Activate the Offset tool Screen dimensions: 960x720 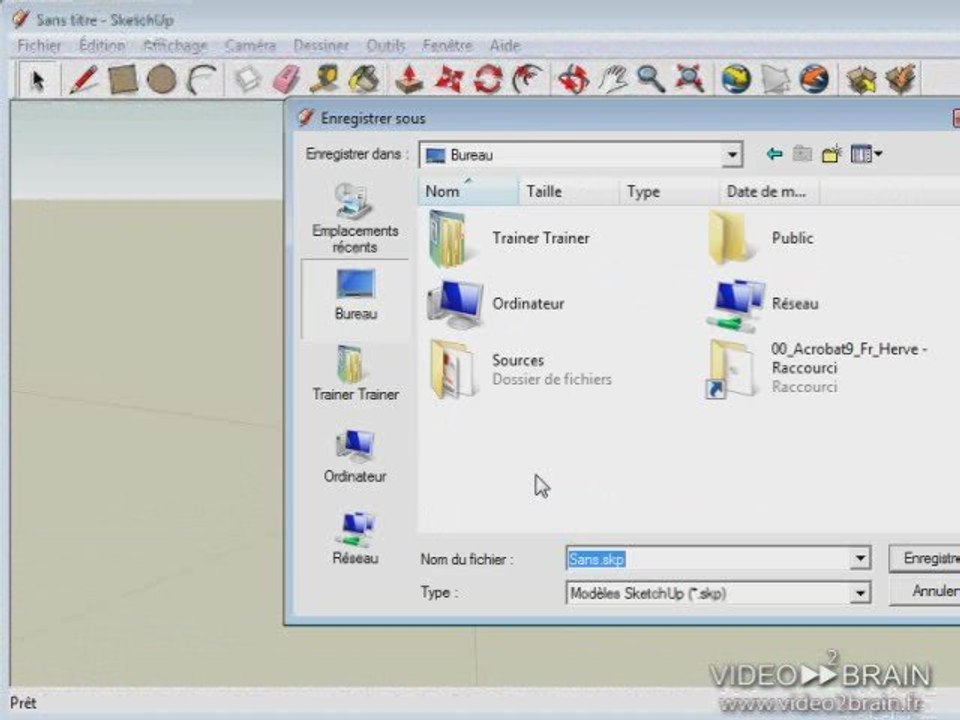[x=528, y=80]
